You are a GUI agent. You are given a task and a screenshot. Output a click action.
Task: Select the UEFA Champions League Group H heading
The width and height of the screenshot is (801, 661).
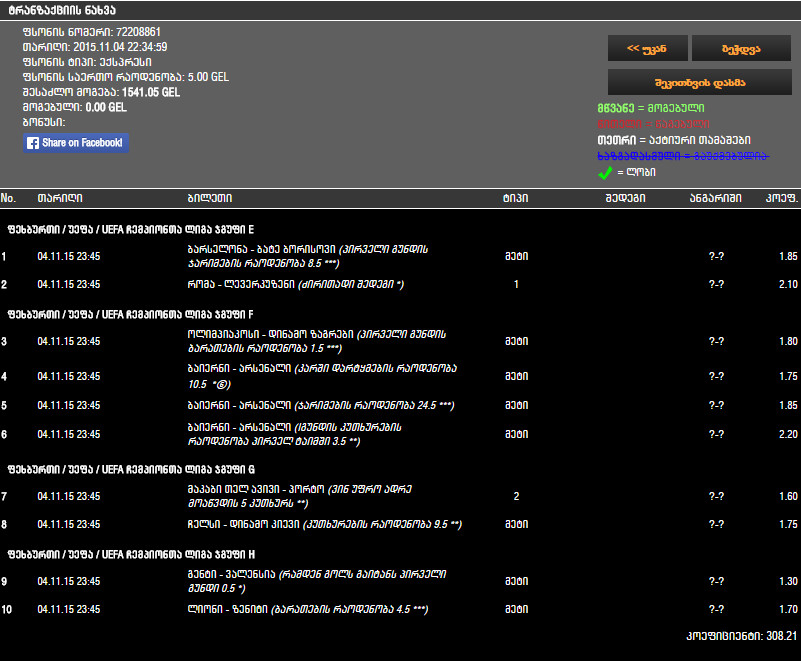click(x=130, y=553)
